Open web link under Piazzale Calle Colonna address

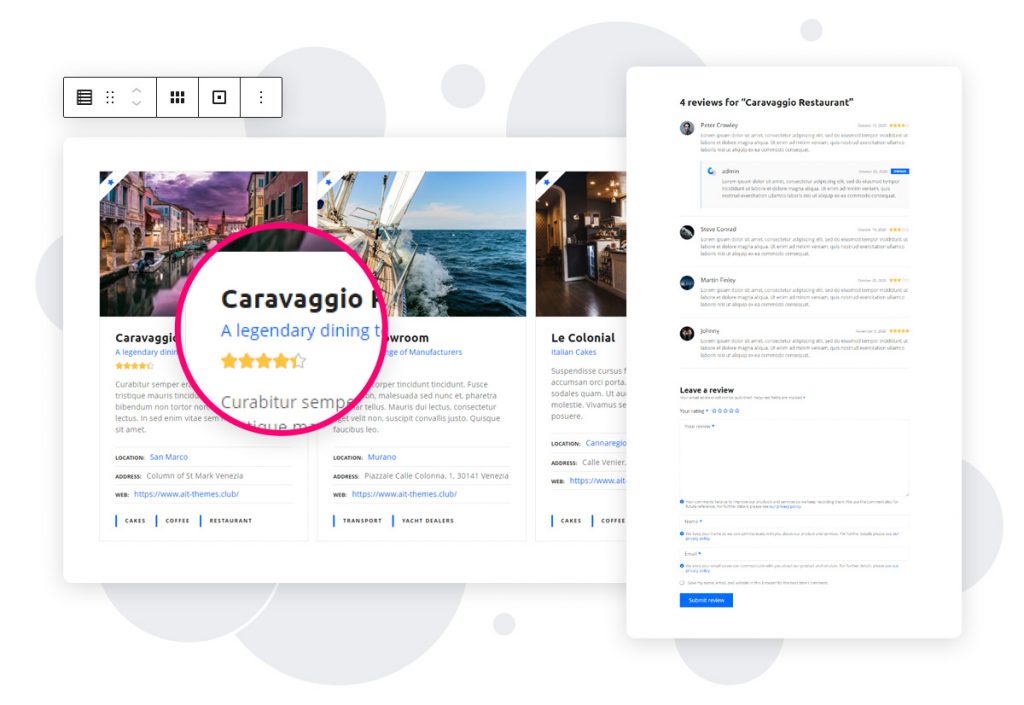click(404, 494)
